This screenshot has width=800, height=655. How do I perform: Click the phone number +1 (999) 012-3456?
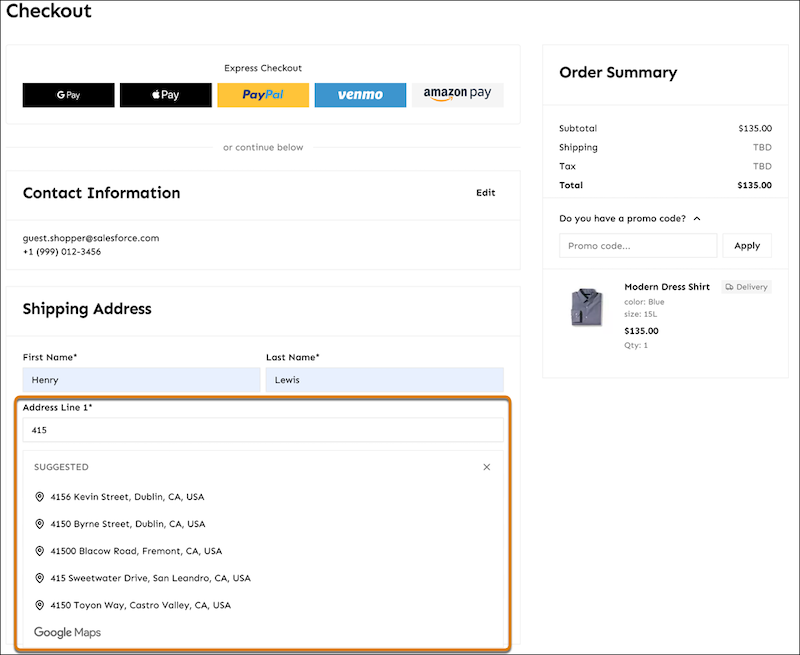click(62, 251)
